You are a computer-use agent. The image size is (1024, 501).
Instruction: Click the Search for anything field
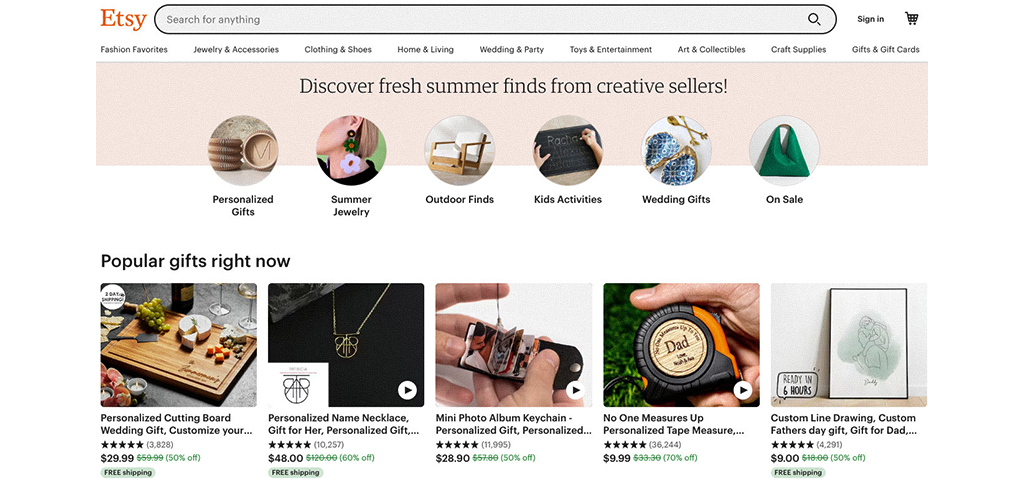click(x=480, y=19)
